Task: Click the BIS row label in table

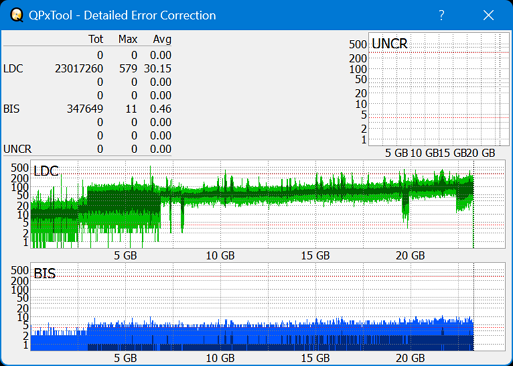Action: coord(11,109)
